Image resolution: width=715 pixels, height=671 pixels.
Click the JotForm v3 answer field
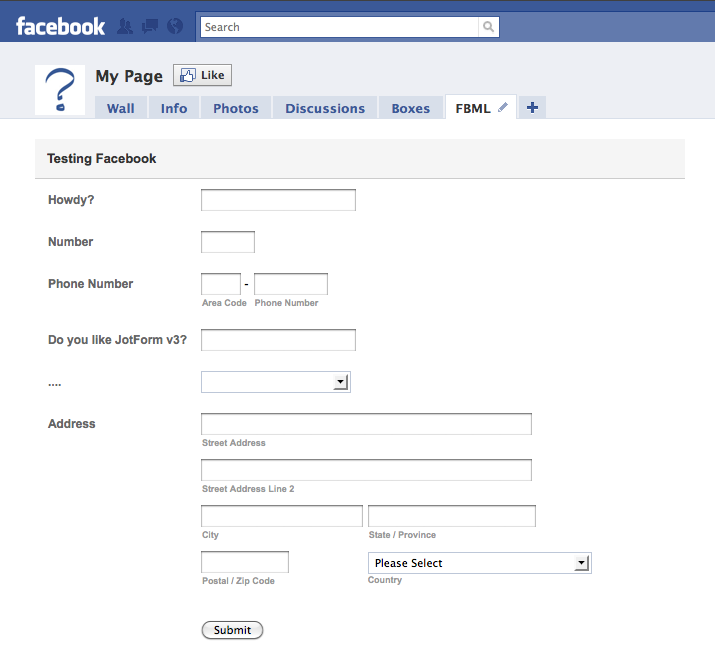point(278,340)
